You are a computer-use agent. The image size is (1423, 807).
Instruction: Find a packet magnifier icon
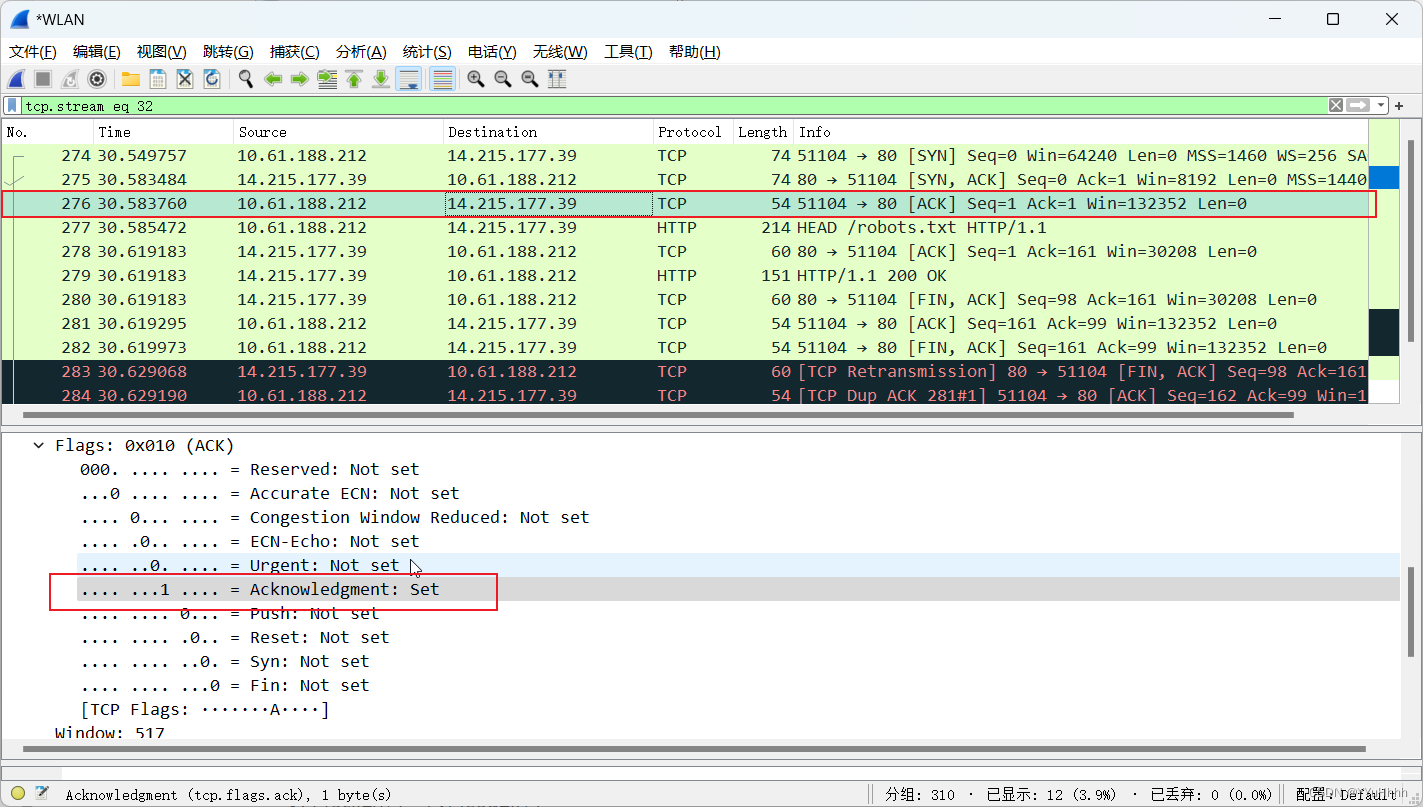coord(246,79)
